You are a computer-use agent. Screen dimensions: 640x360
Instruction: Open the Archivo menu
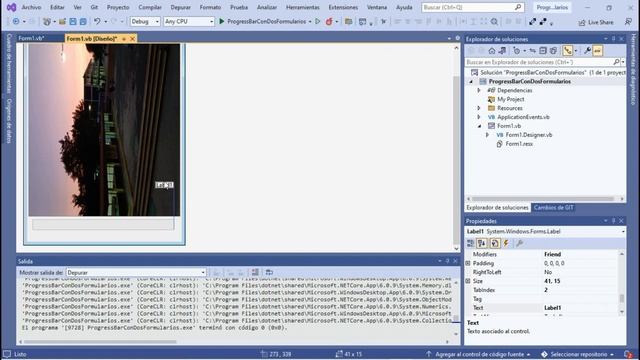pos(31,7)
